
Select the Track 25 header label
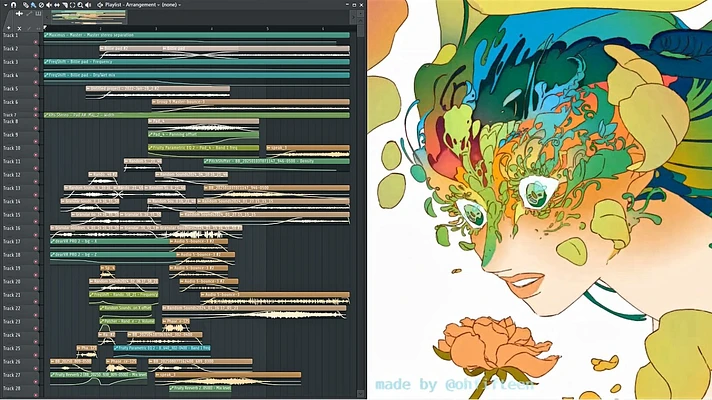[x=12, y=348]
